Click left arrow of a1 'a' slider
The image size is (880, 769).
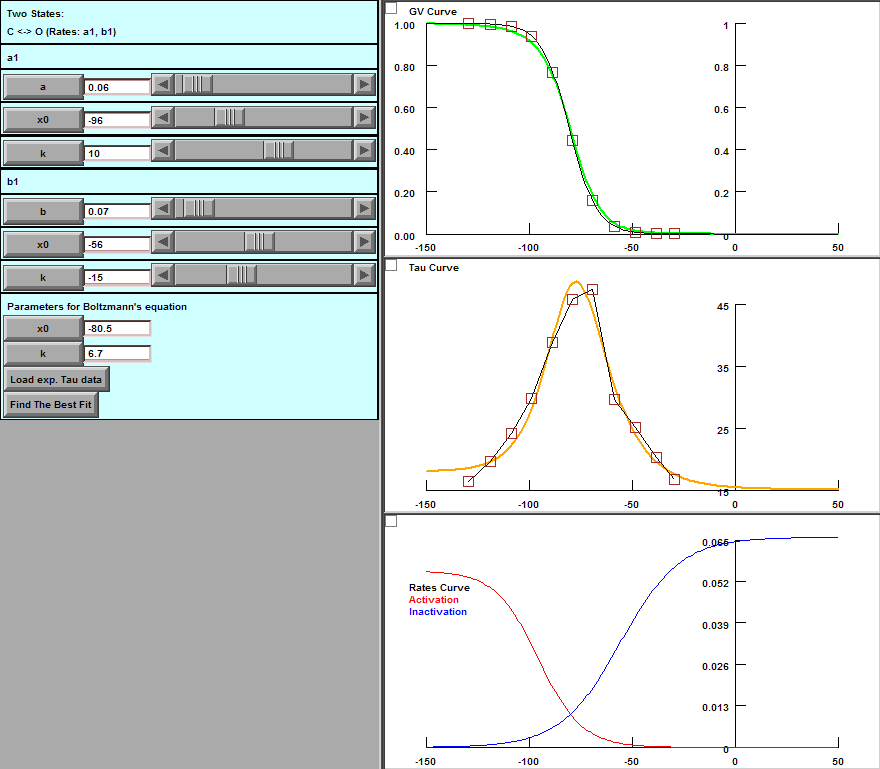[x=163, y=85]
